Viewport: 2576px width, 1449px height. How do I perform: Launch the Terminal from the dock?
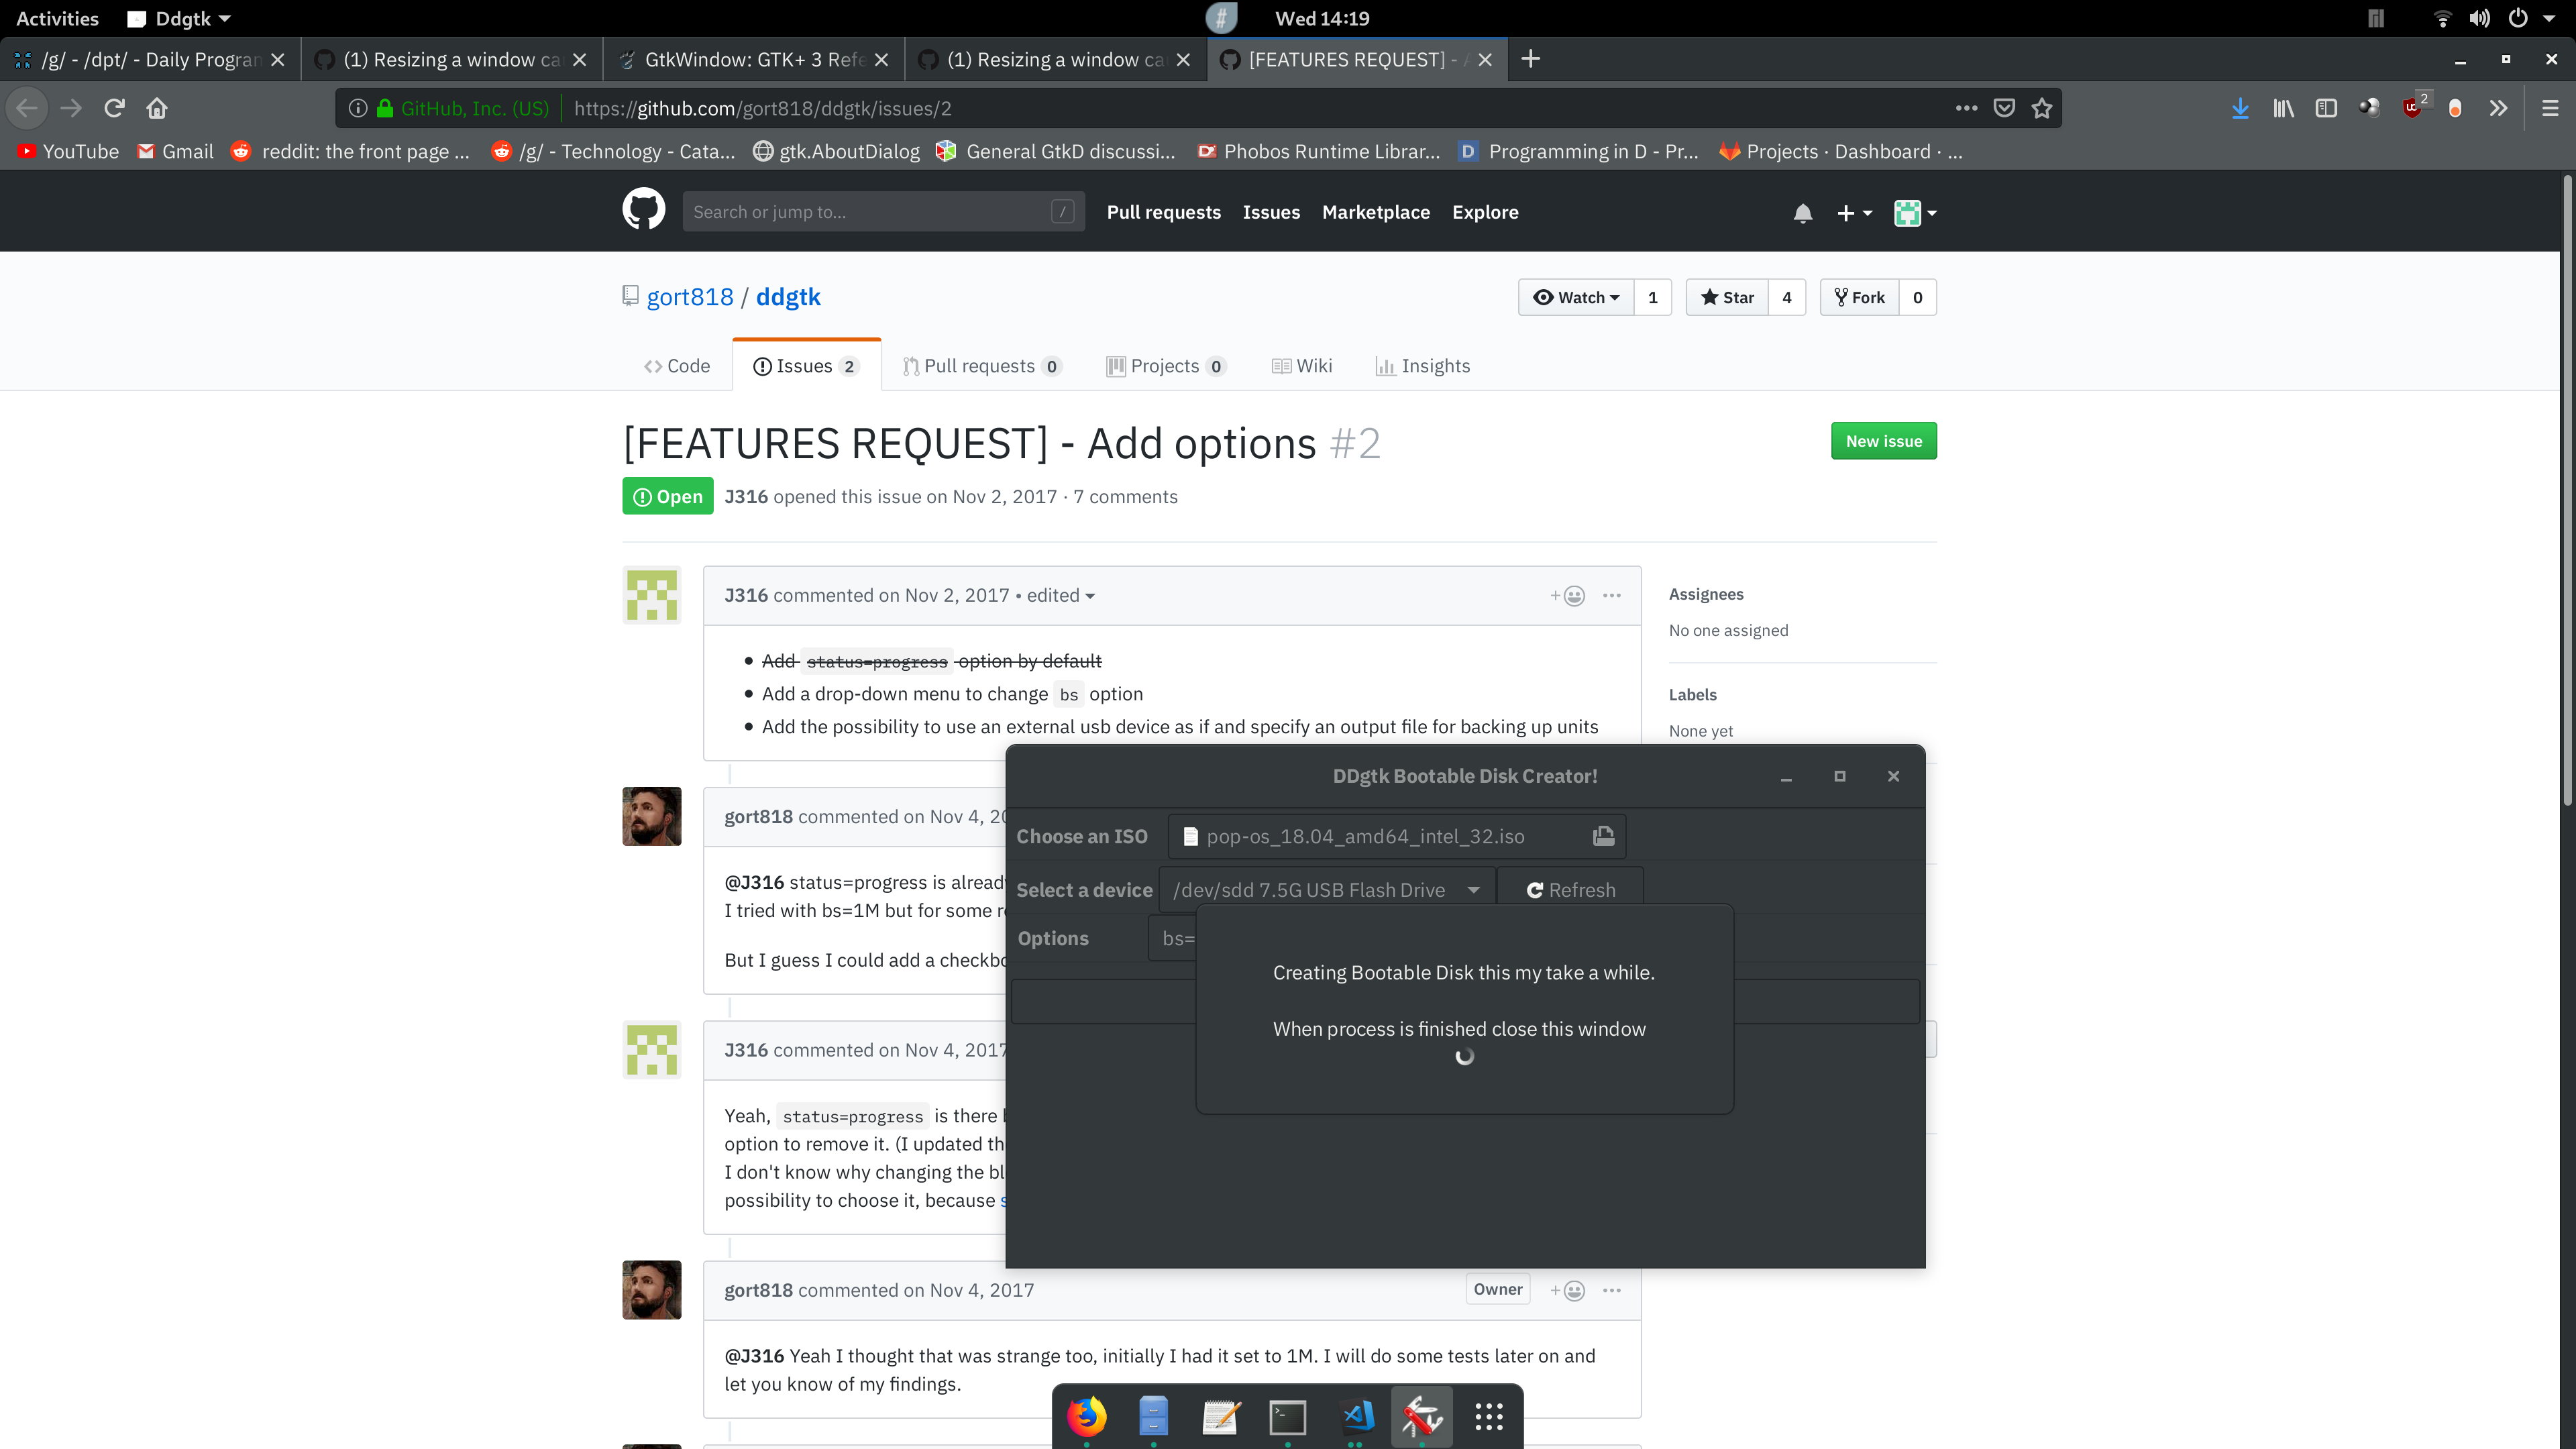tap(1287, 1416)
